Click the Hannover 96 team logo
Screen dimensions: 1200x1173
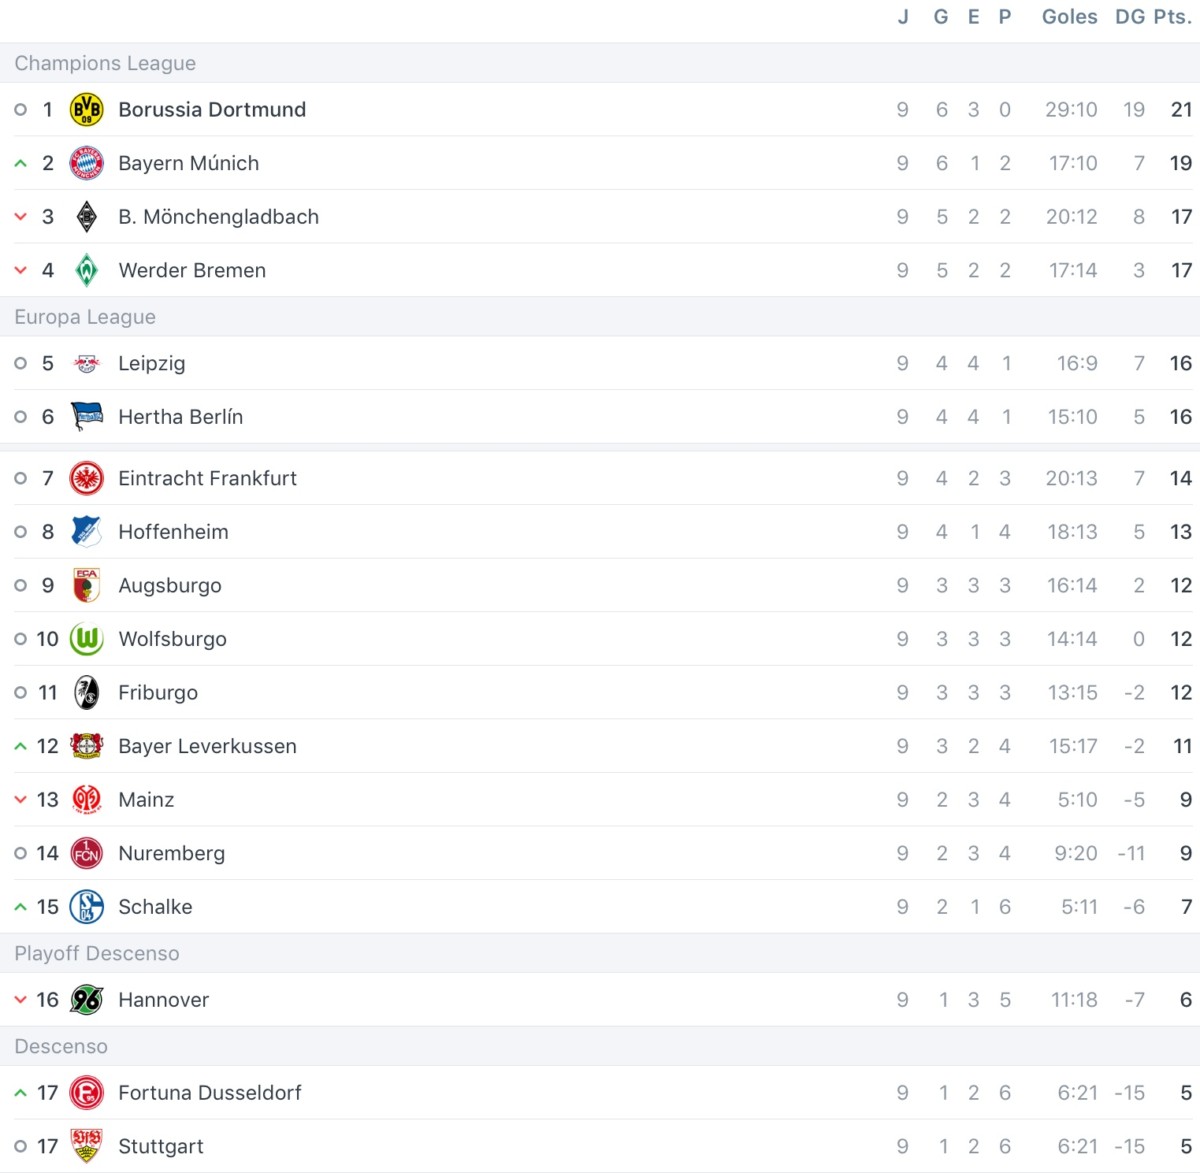[87, 1000]
